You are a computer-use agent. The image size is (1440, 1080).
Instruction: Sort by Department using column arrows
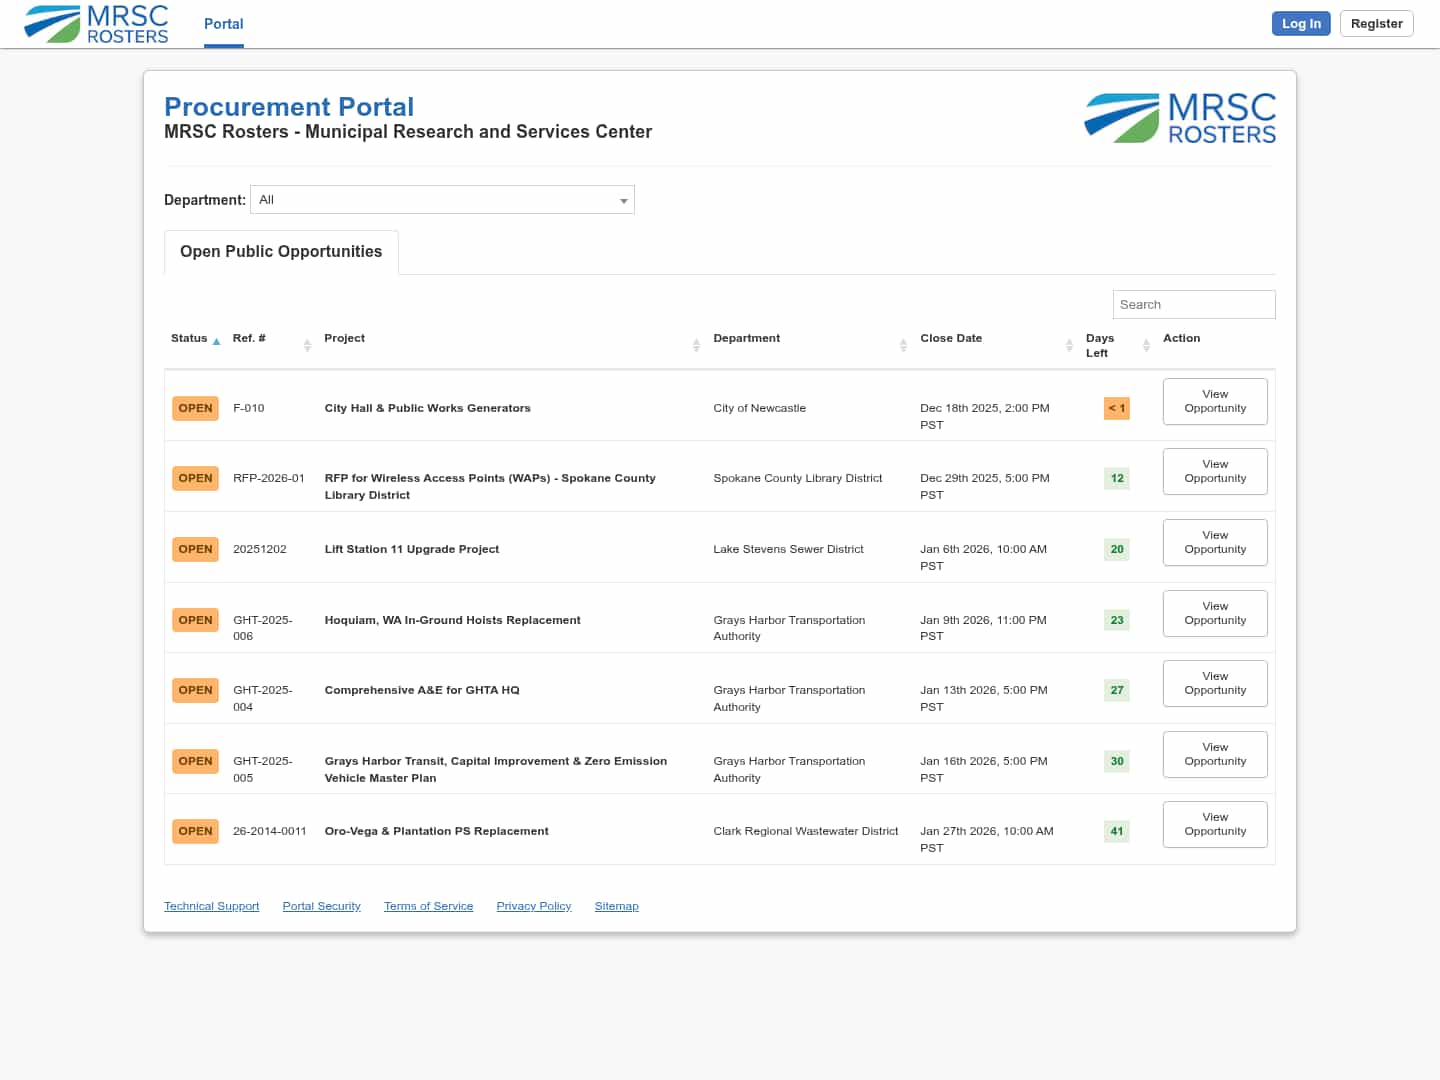point(903,345)
